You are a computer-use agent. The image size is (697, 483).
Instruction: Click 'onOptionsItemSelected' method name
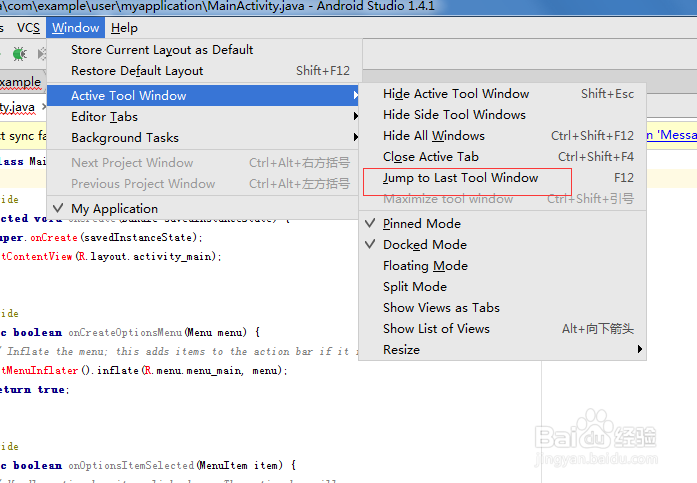coord(131,465)
